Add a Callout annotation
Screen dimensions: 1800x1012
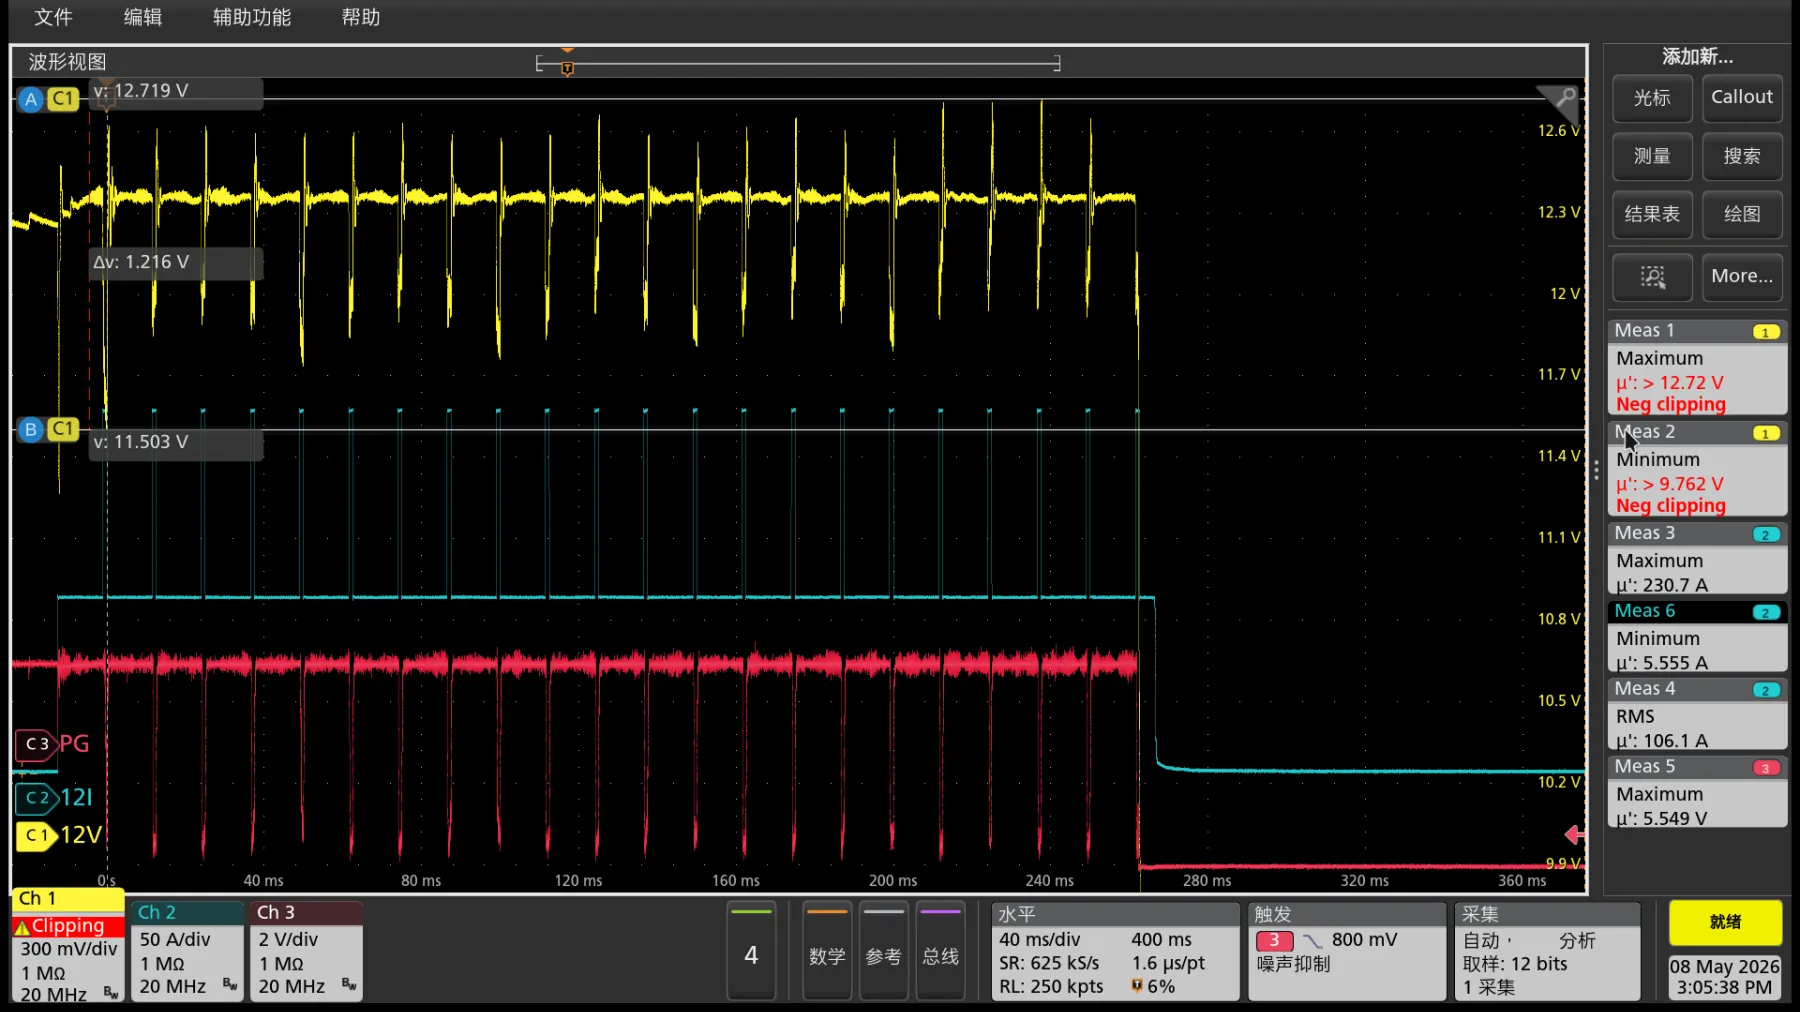(1742, 98)
